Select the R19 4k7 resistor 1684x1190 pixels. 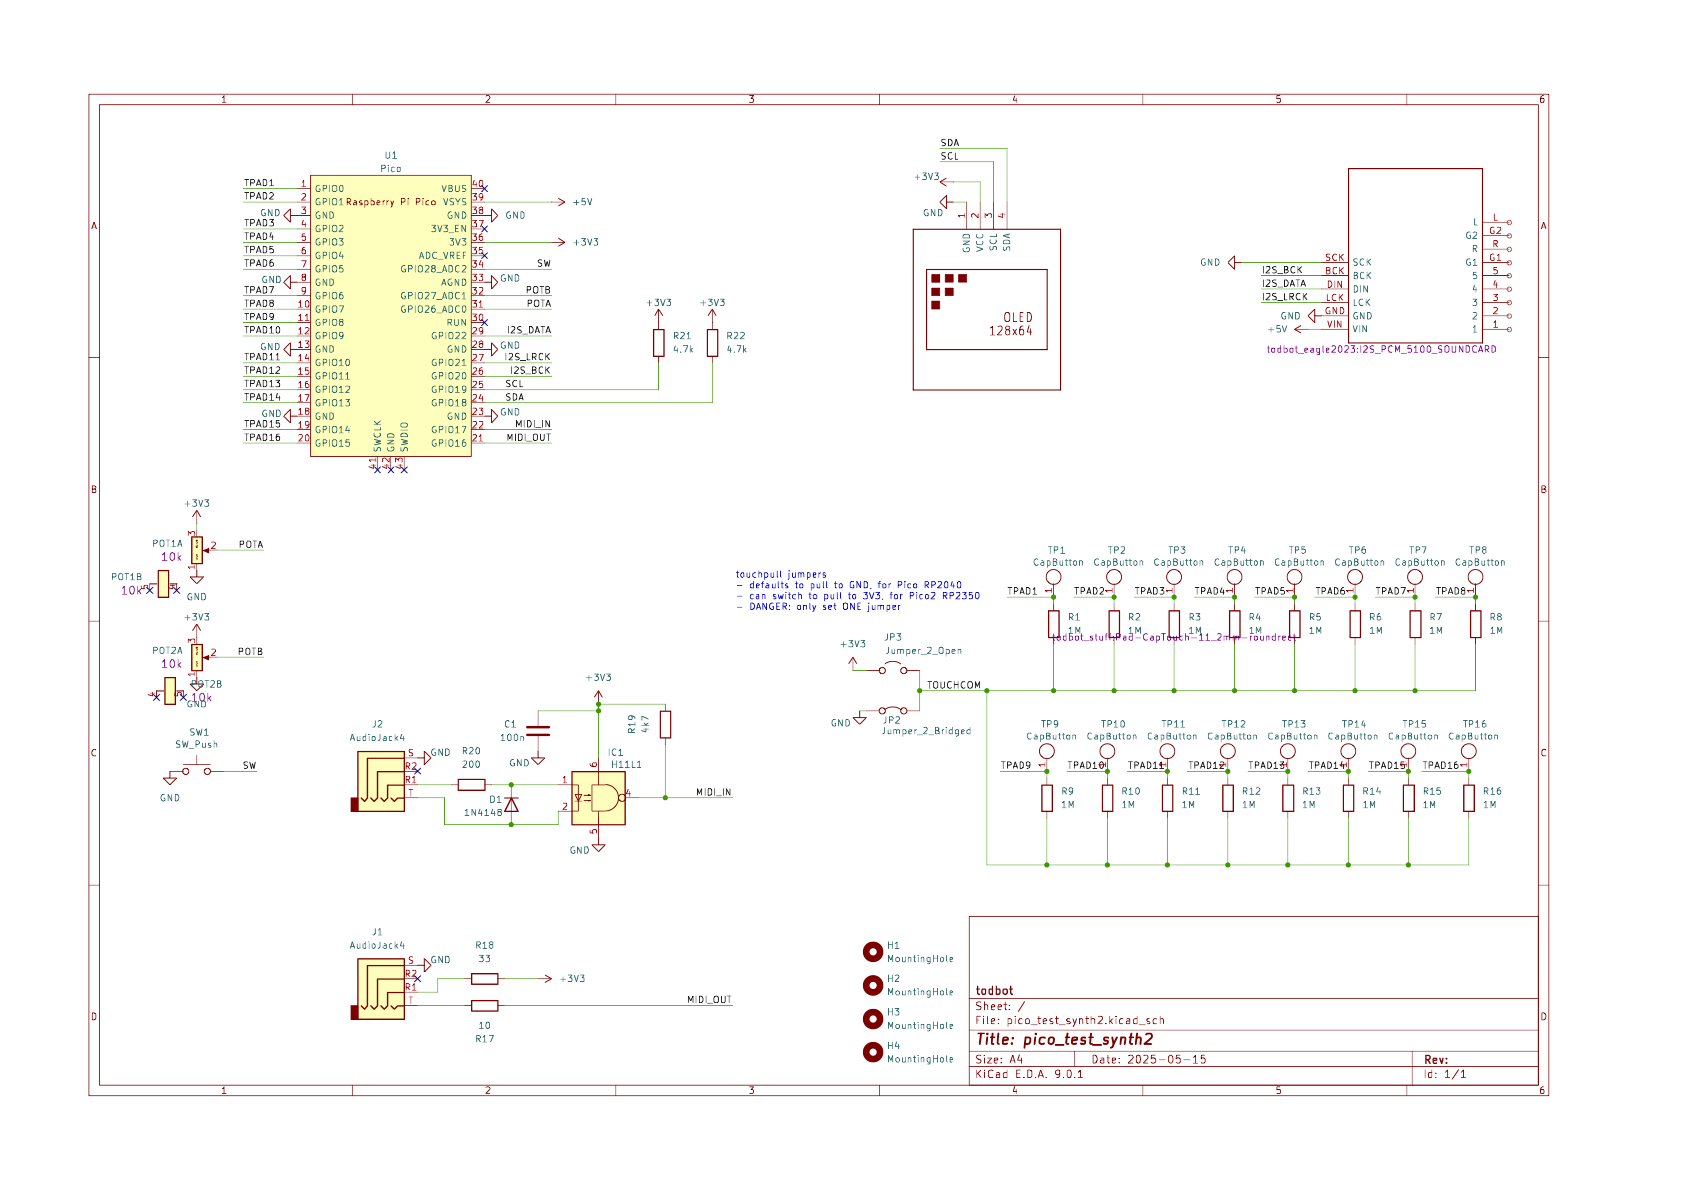click(x=665, y=724)
